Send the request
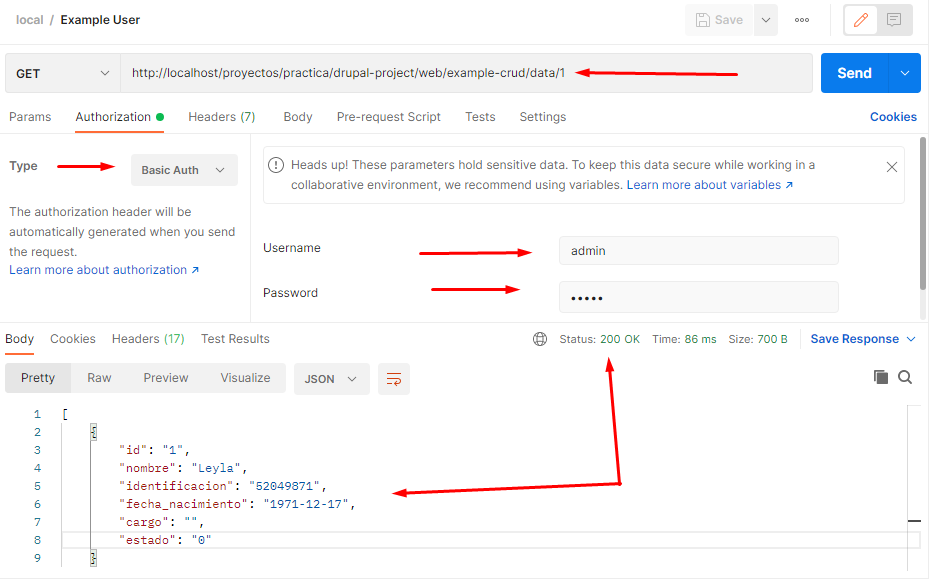 point(854,73)
